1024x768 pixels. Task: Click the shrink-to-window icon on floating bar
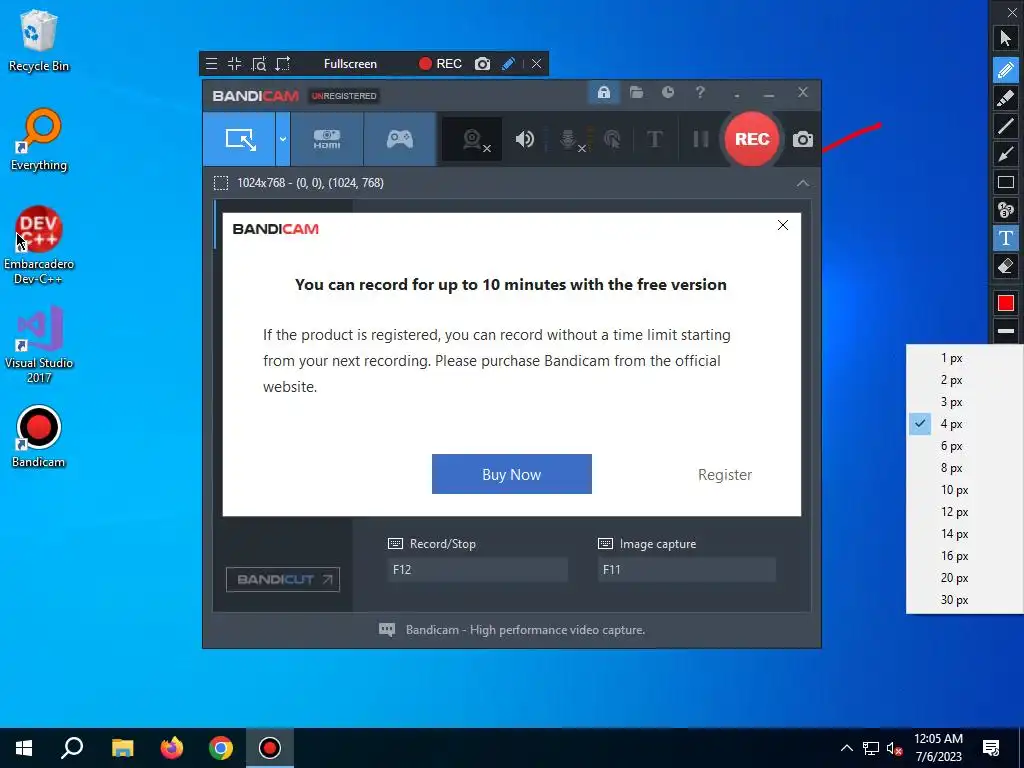[234, 63]
